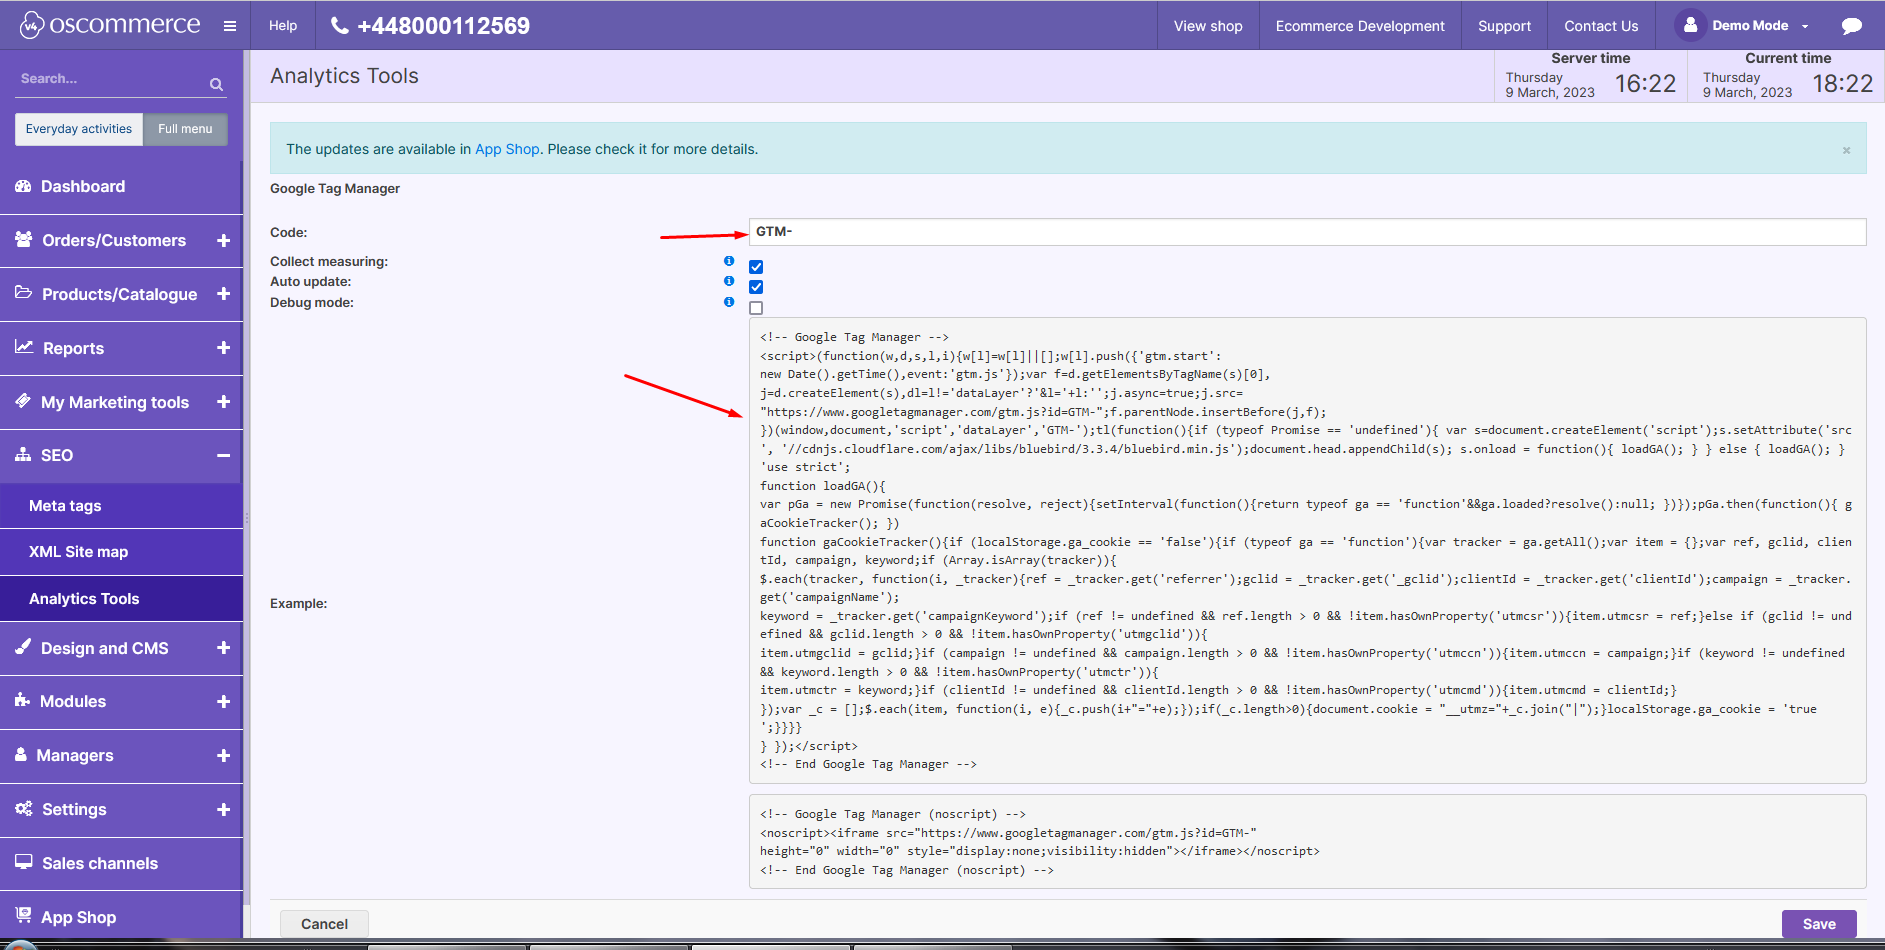The width and height of the screenshot is (1885, 950).
Task: Click the Design and CMS brush icon
Action: [x=23, y=646]
